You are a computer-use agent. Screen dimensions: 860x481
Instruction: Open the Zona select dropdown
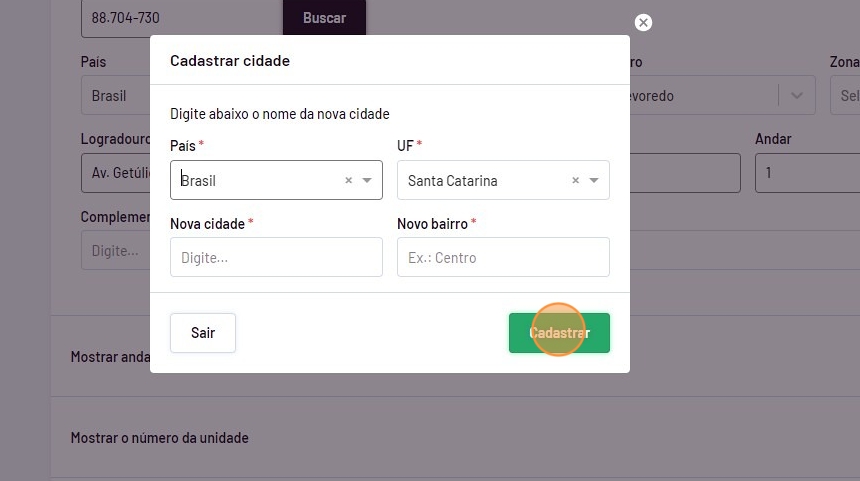[x=843, y=96]
